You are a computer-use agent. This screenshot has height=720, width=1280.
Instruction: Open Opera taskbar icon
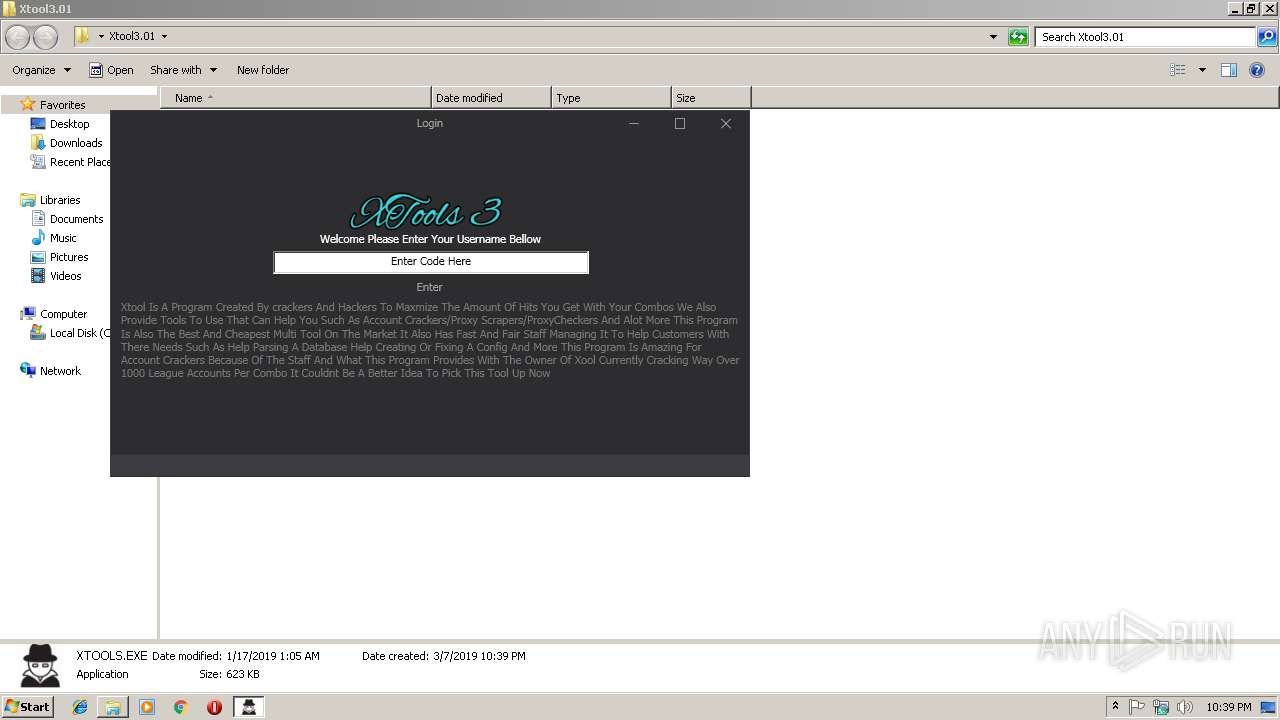(214, 707)
